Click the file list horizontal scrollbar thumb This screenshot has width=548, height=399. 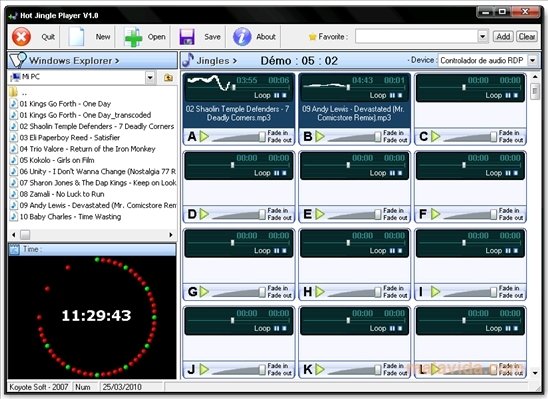(x=25, y=235)
